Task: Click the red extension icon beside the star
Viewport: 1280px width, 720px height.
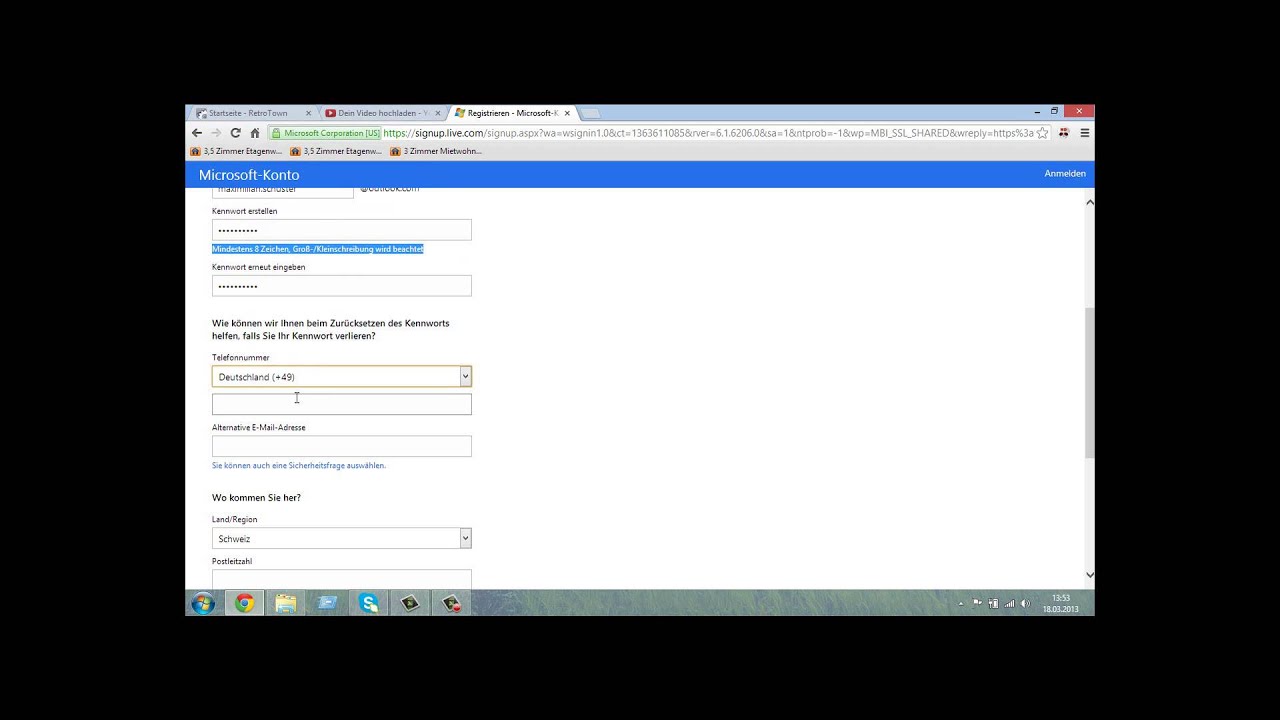Action: [1064, 133]
